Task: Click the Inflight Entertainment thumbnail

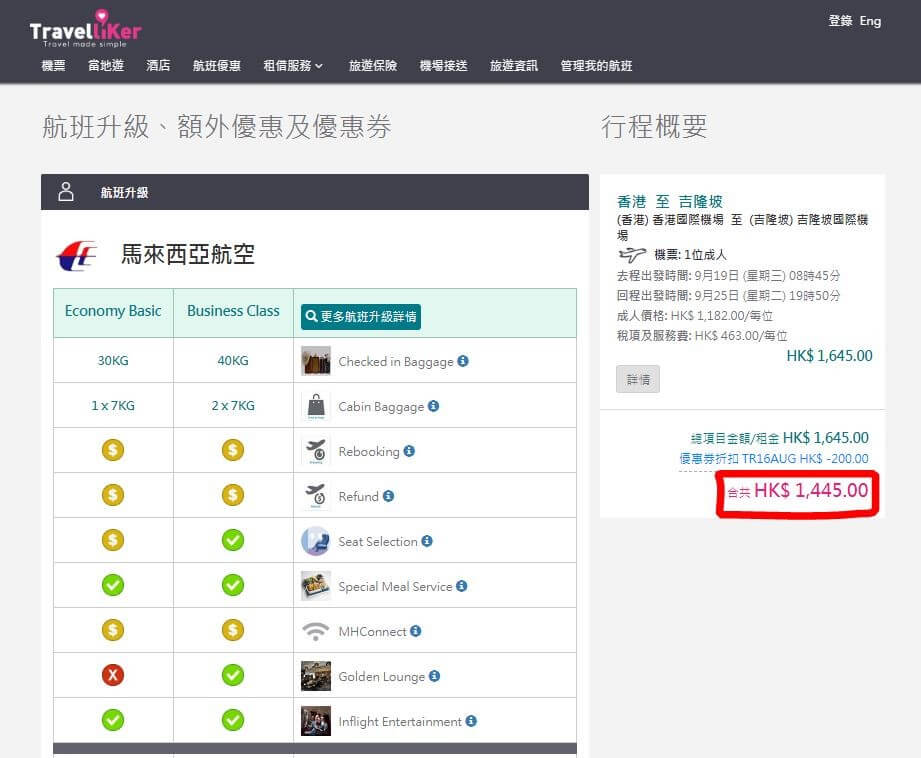Action: pos(316,721)
